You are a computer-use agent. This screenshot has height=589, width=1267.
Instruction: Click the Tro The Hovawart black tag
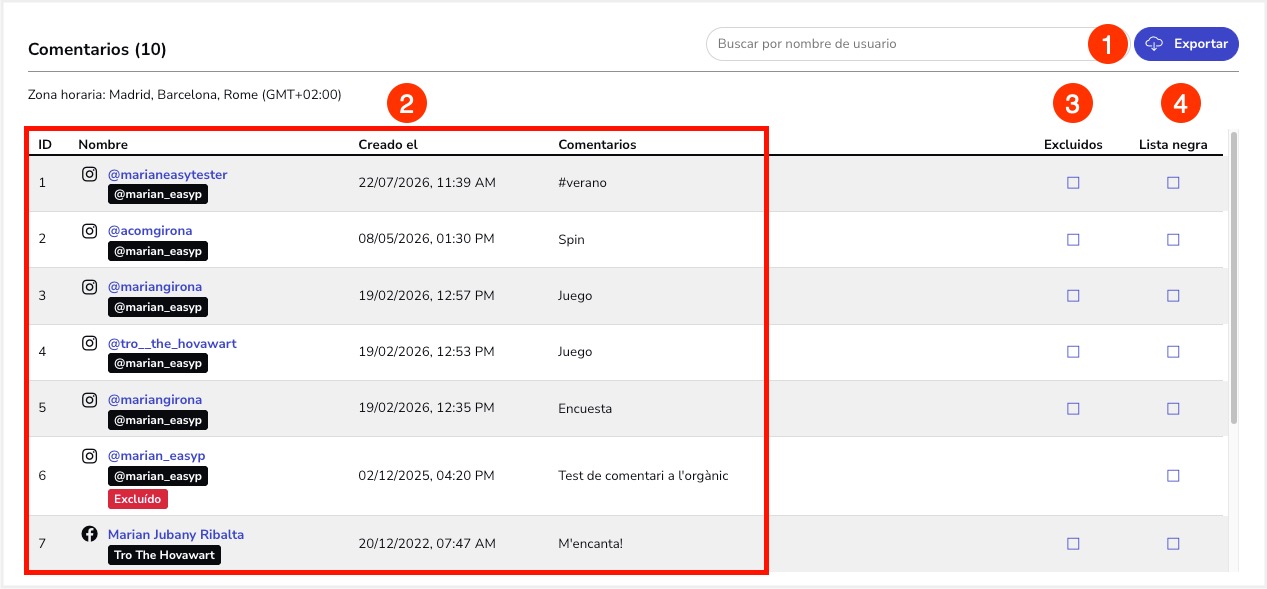[164, 555]
